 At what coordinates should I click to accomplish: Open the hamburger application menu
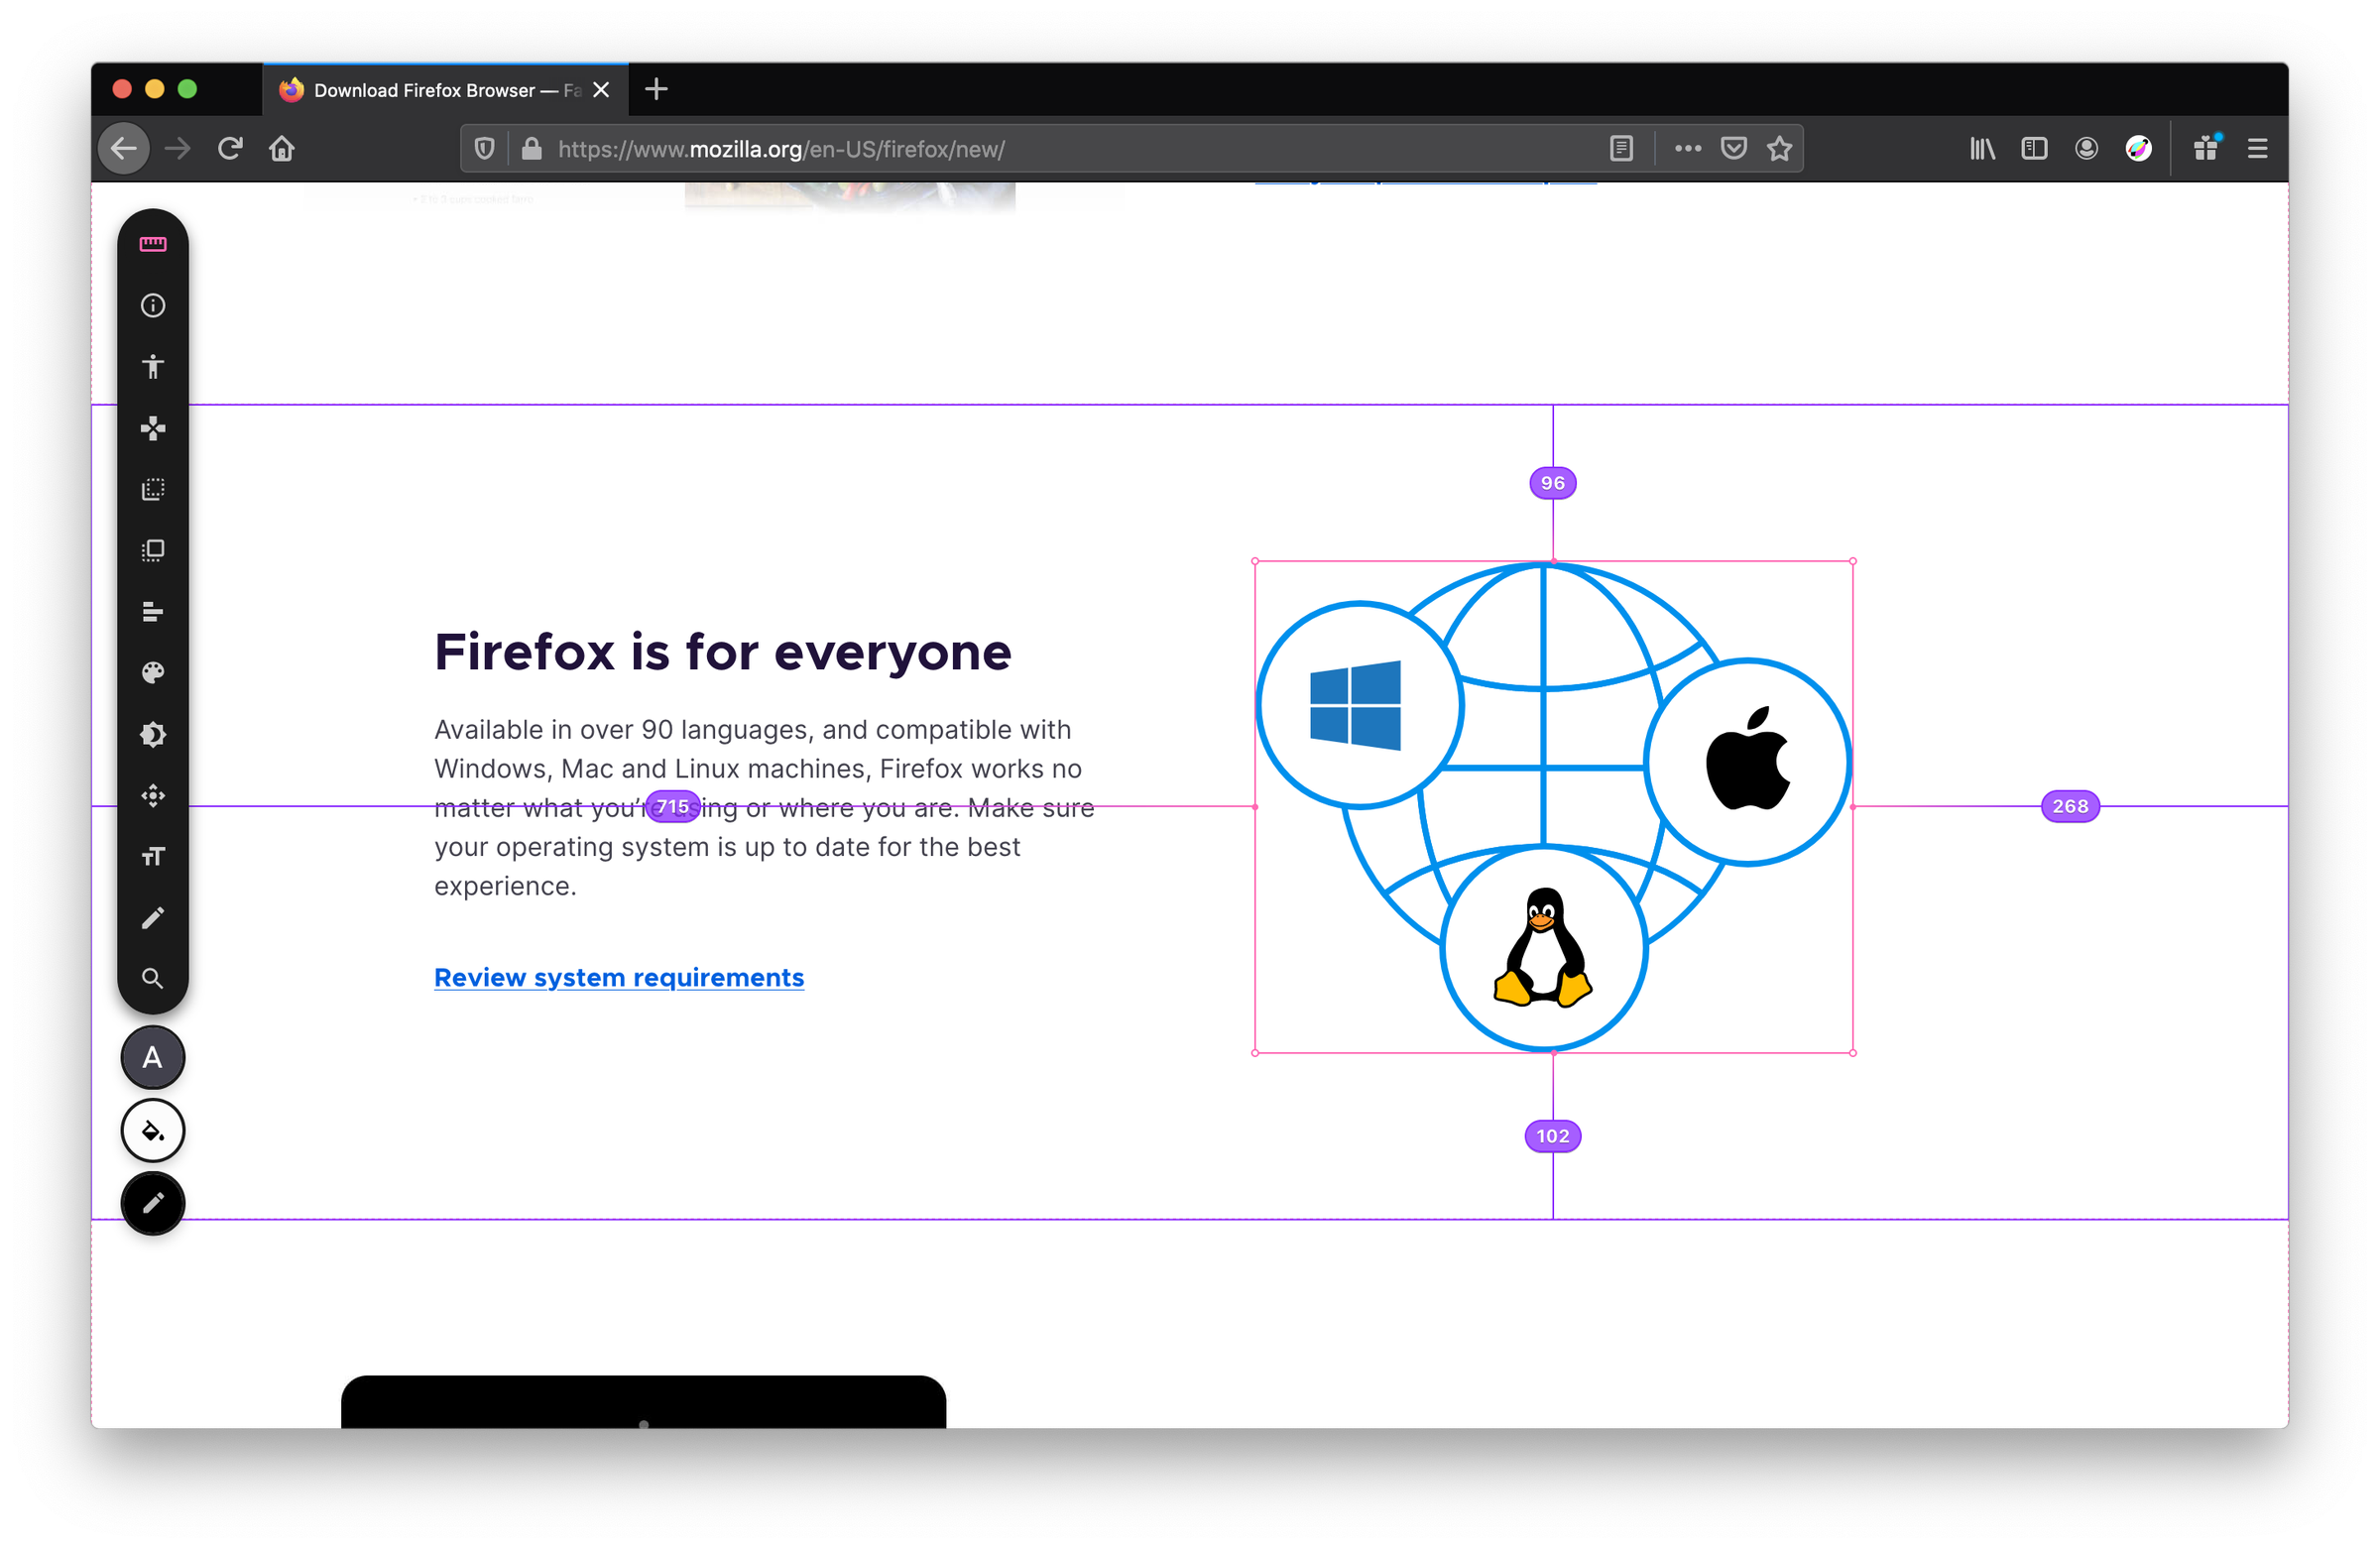(x=2258, y=148)
